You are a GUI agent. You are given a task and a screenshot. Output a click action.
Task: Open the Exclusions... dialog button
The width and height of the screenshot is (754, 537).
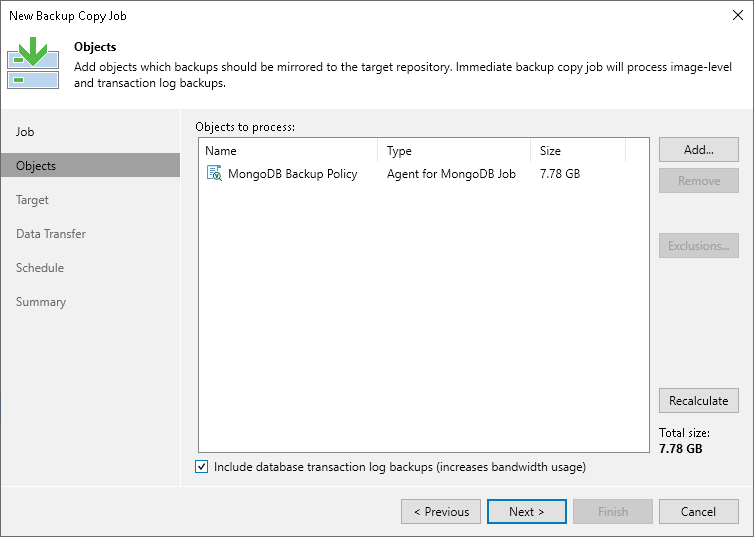click(x=699, y=246)
